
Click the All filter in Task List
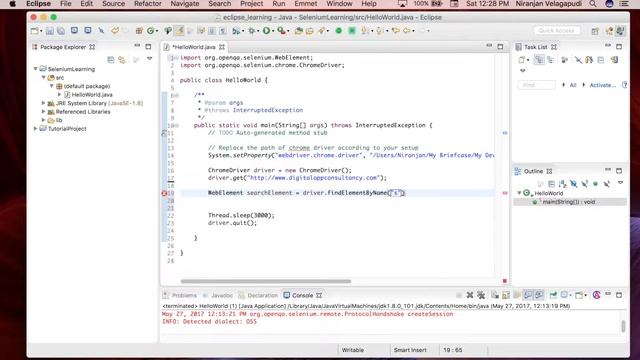(573, 85)
